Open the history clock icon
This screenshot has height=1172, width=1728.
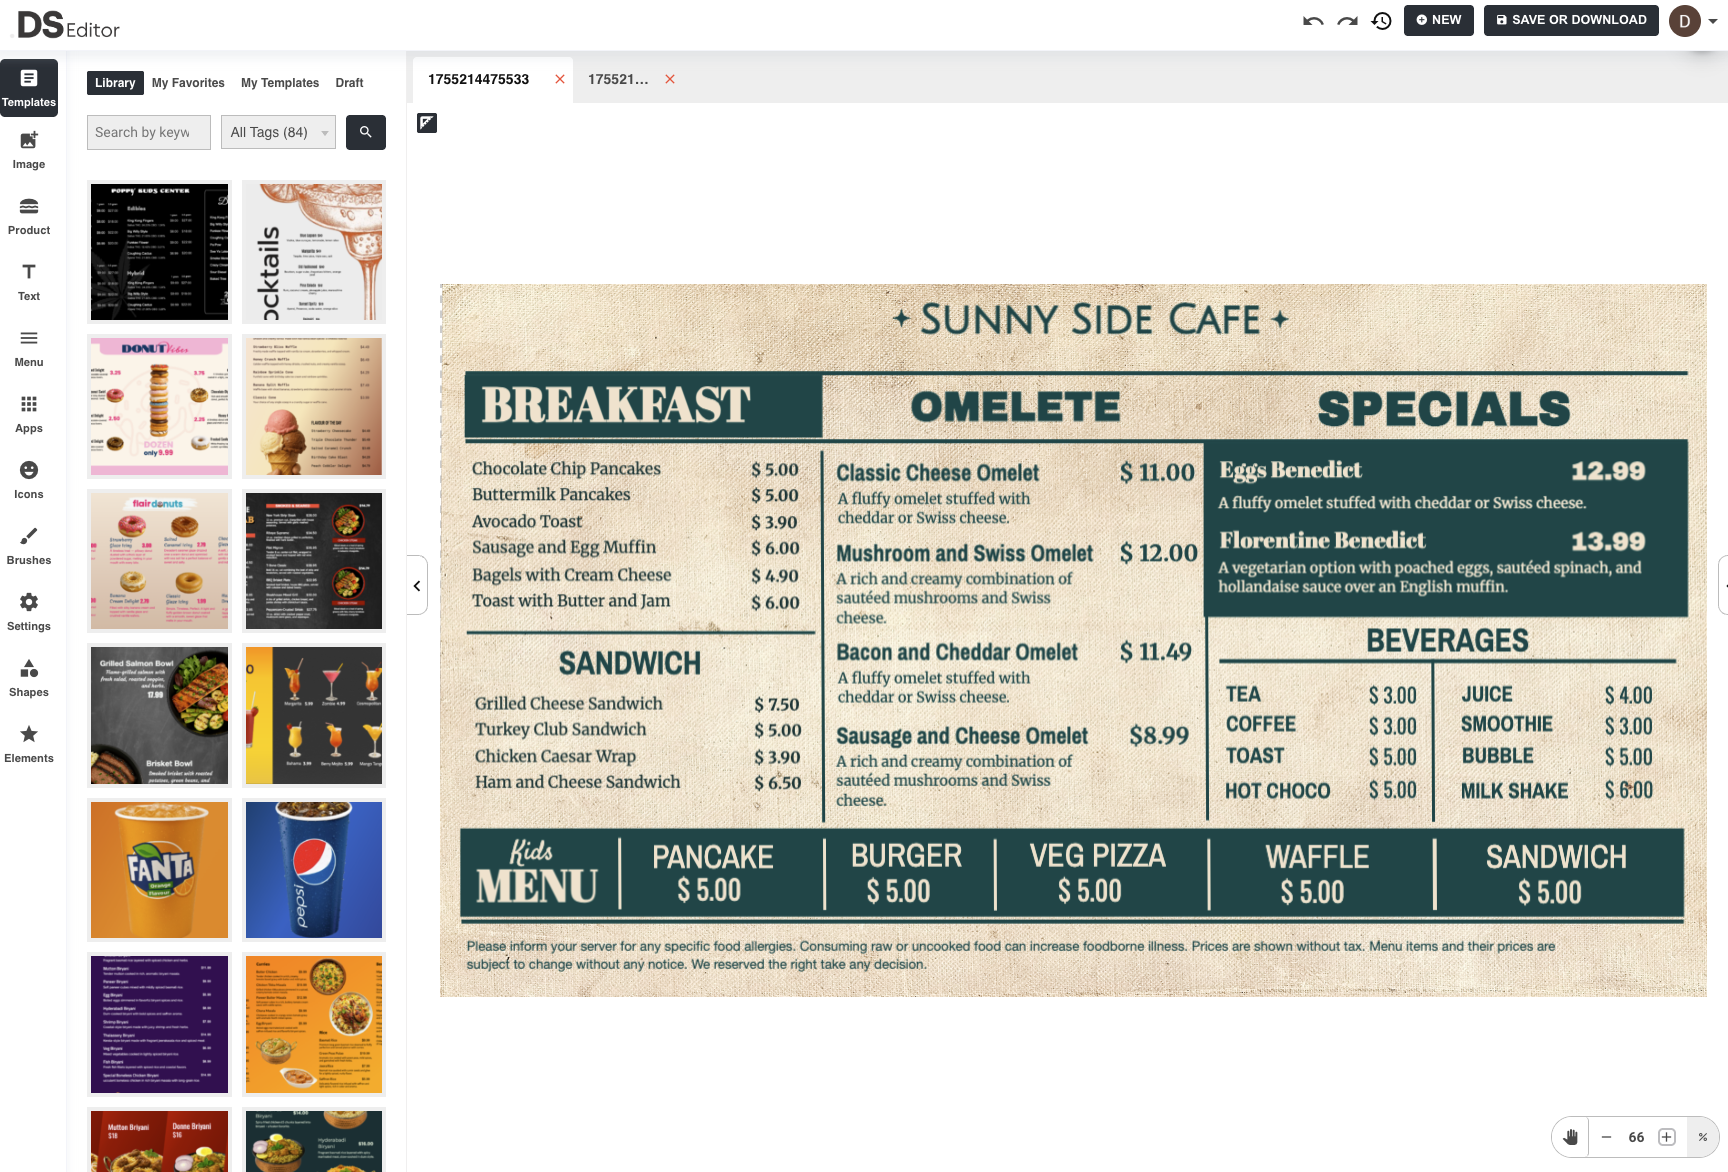coord(1382,21)
